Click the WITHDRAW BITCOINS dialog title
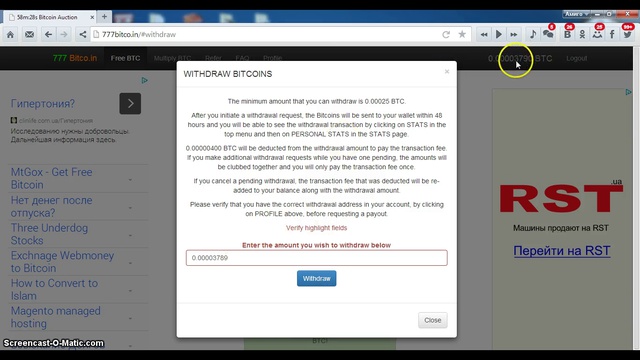 [228, 74]
